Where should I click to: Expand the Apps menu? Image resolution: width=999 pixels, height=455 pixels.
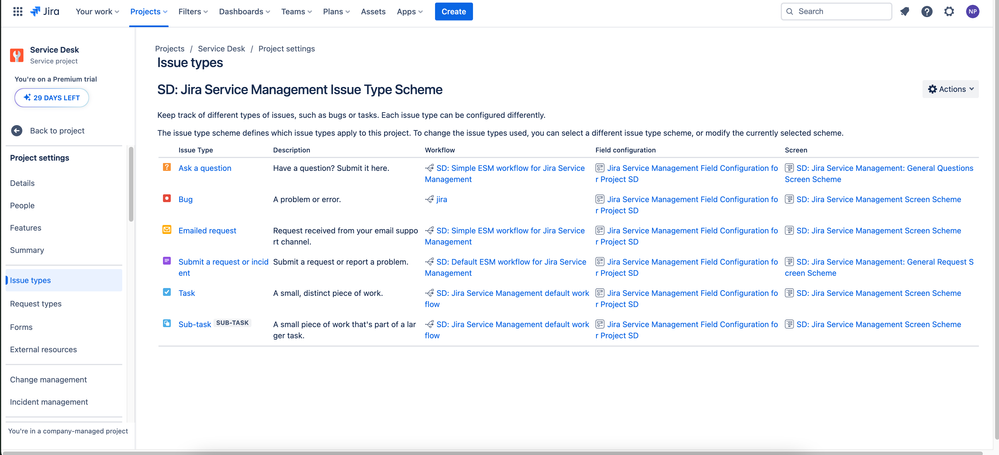[410, 11]
